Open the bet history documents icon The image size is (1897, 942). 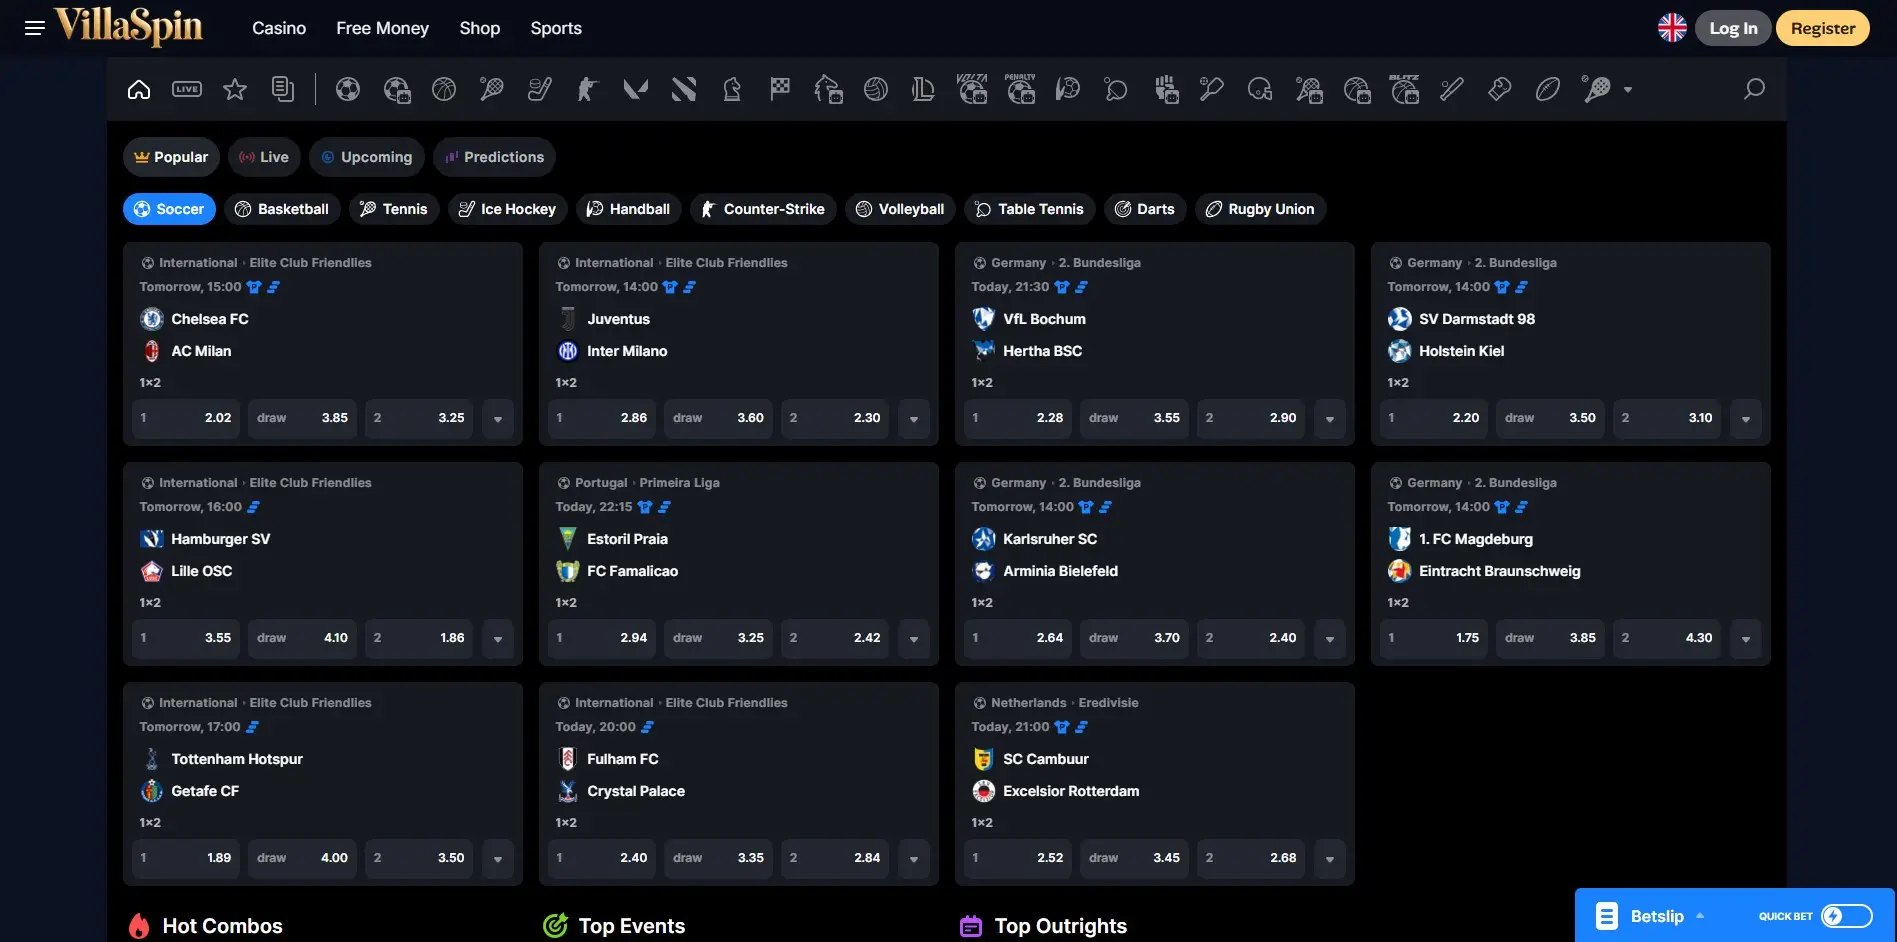[x=283, y=89]
